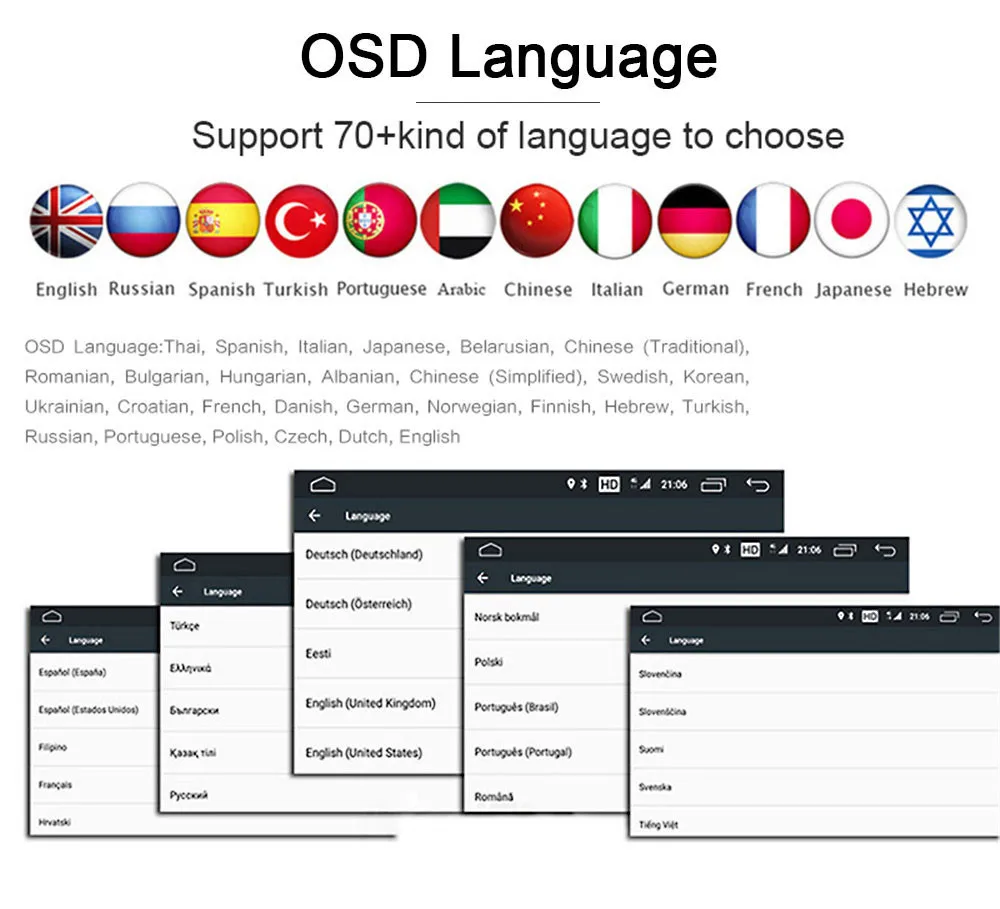This screenshot has width=1000, height=909.
Task: Tap back arrow in Türkçe language window
Action: [x=177, y=592]
